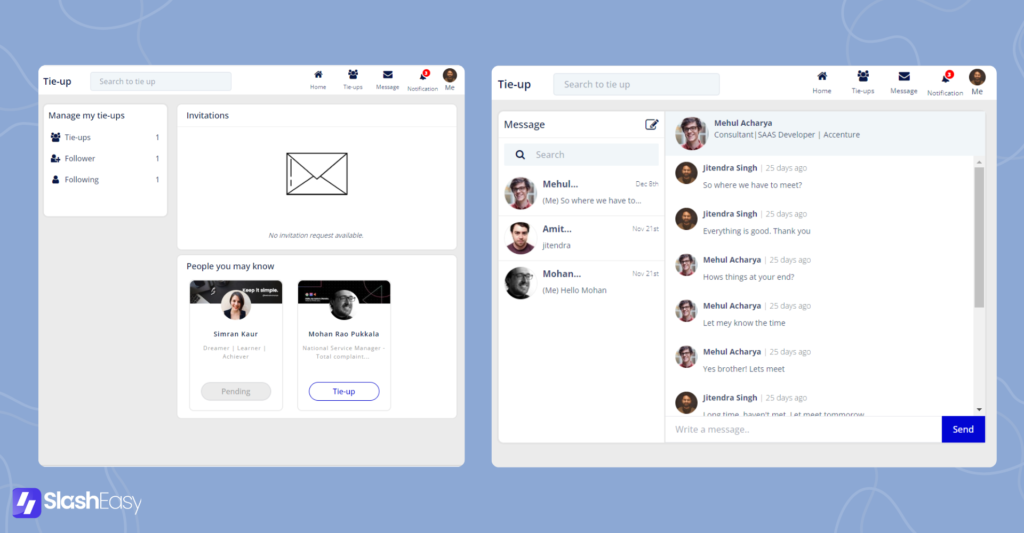Click the chat scrollbar down arrow
This screenshot has width=1024, height=533.
(x=979, y=409)
